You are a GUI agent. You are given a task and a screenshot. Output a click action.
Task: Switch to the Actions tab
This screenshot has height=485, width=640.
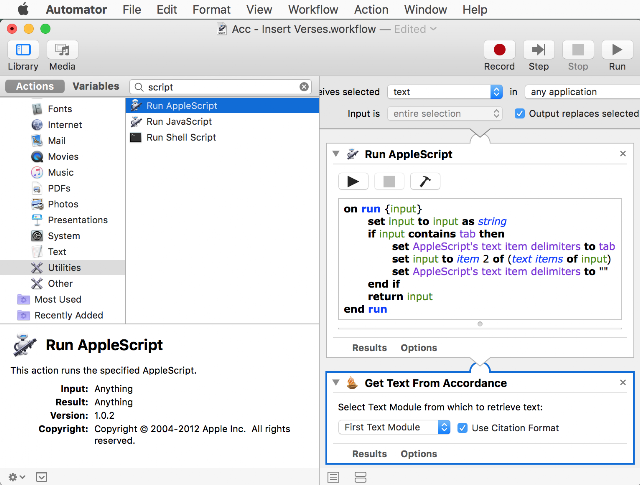coord(35,87)
